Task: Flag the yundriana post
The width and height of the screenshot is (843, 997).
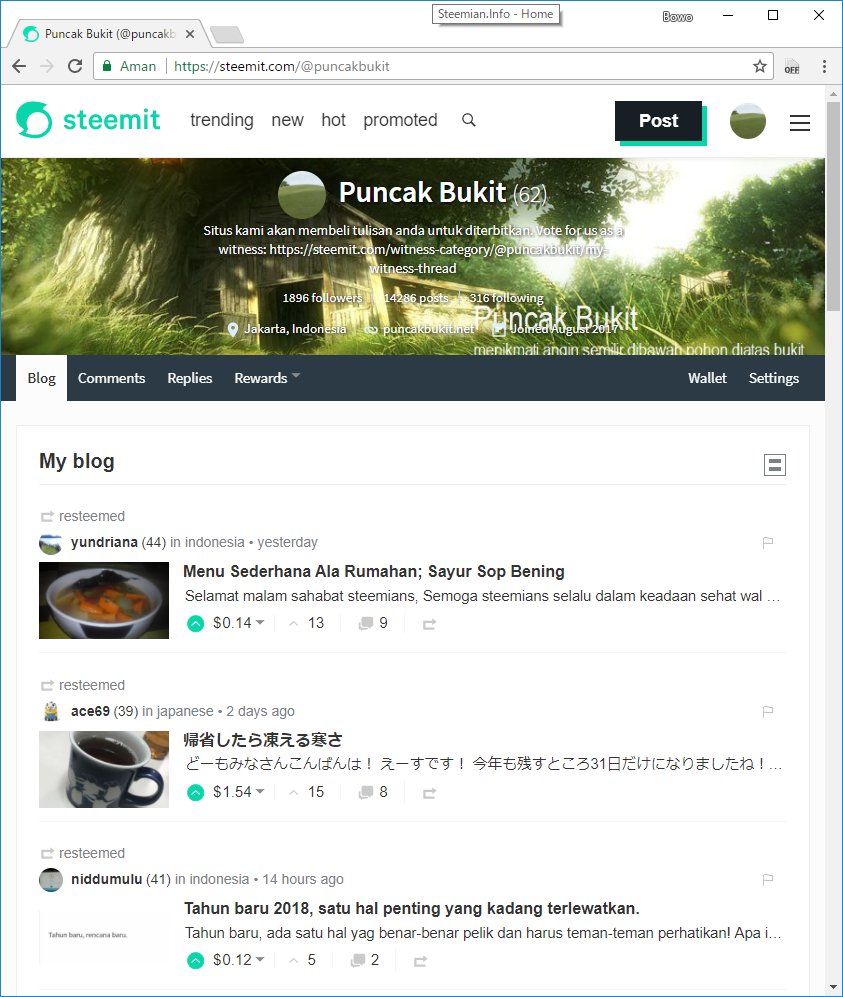Action: pos(768,542)
